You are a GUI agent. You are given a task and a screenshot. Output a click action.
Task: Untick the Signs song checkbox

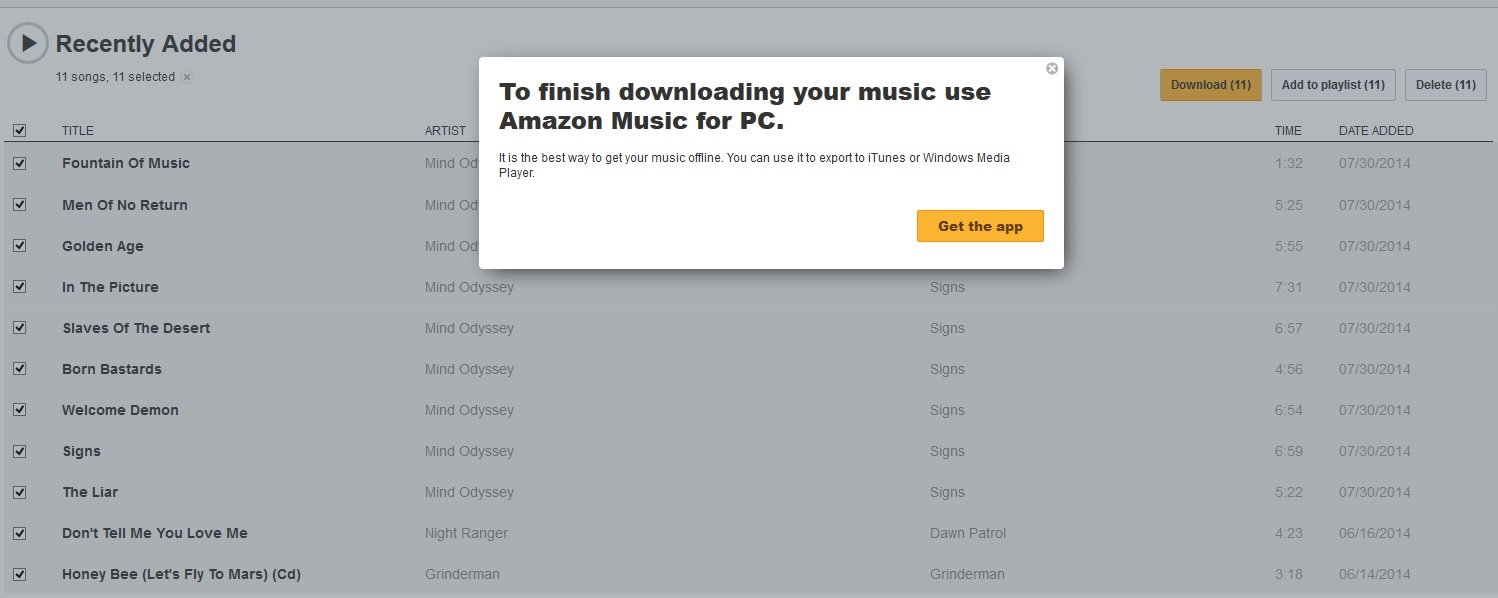pos(19,451)
